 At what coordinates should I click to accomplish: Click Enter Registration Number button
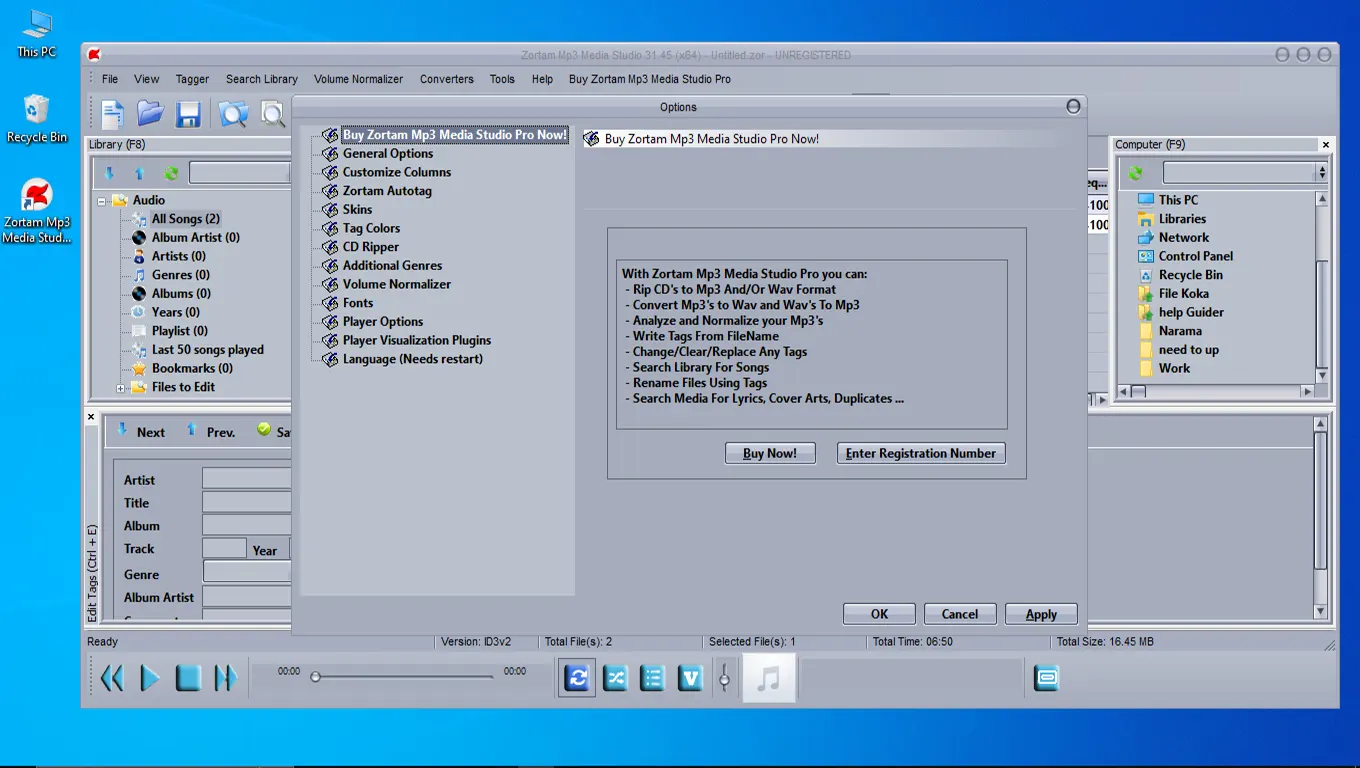(x=921, y=453)
